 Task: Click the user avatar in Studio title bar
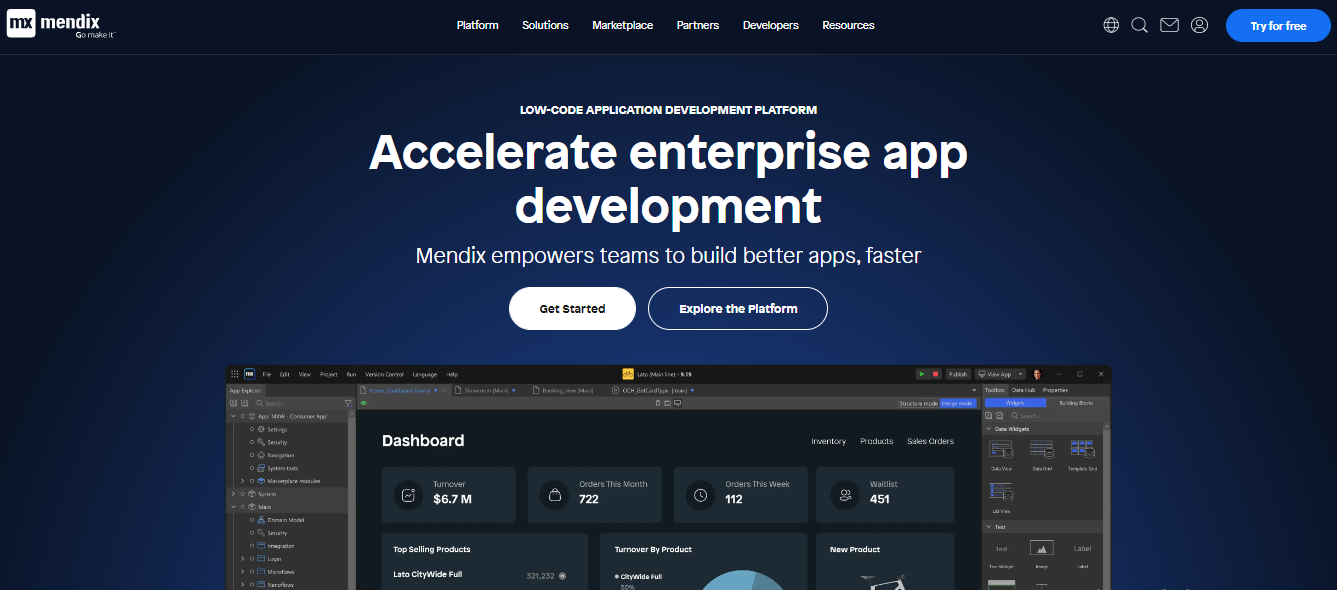click(1037, 374)
